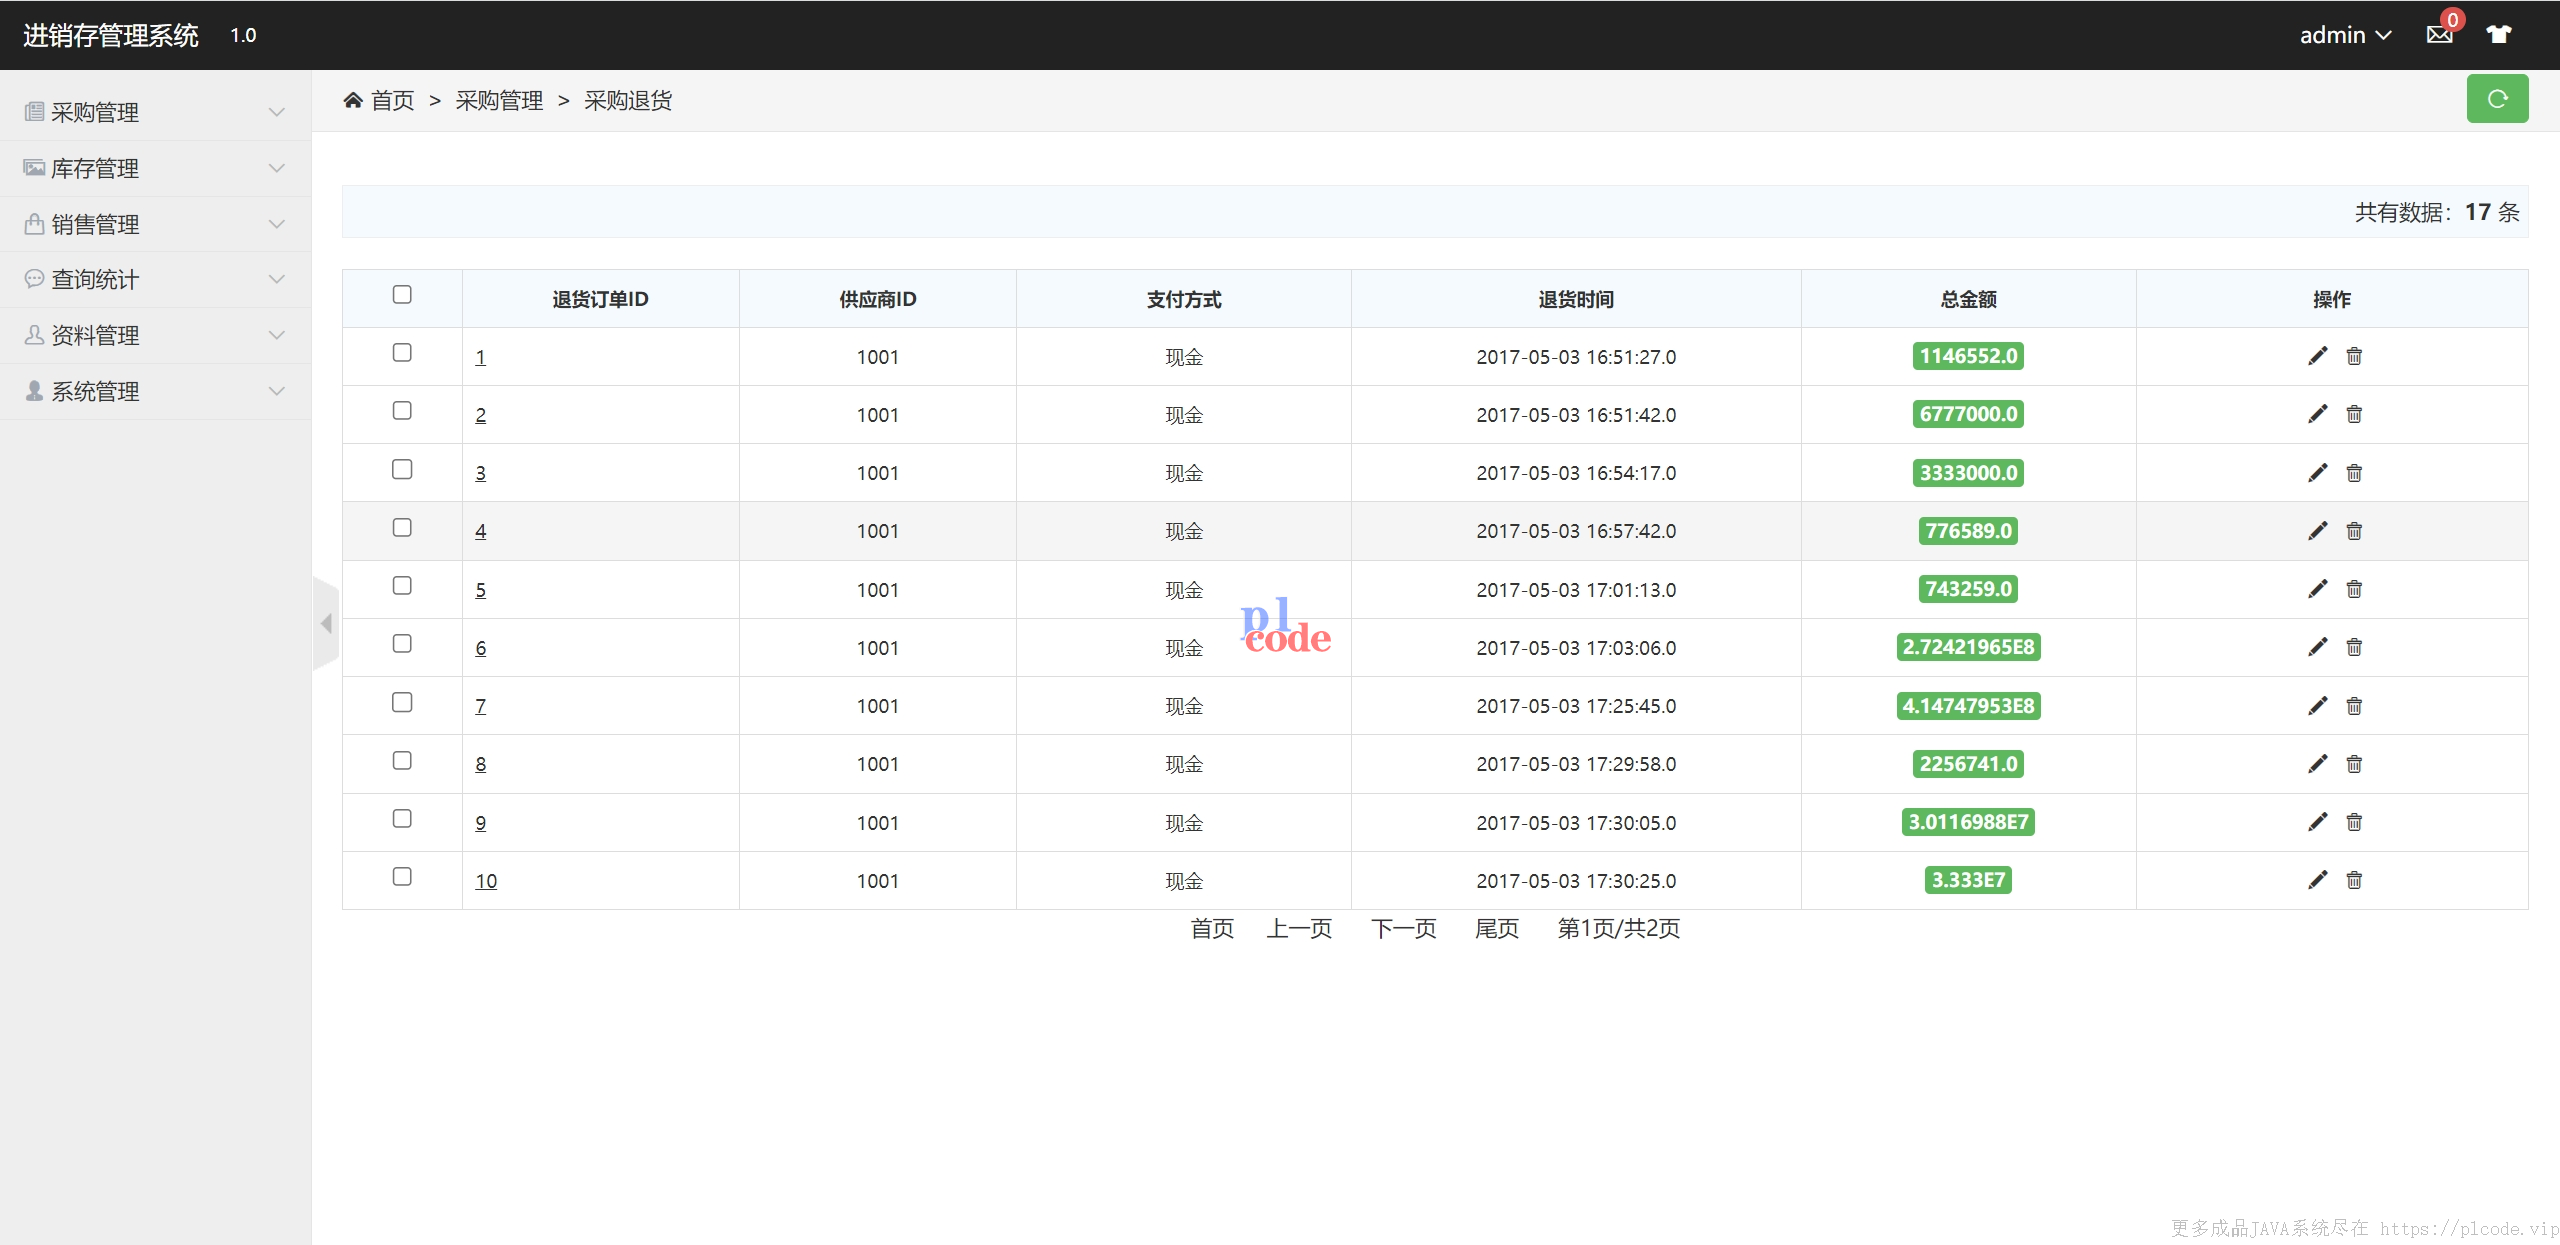Screen dimensions: 2560x1245
Task: Click 采购管理 in the breadcrumb
Action: pos(499,100)
